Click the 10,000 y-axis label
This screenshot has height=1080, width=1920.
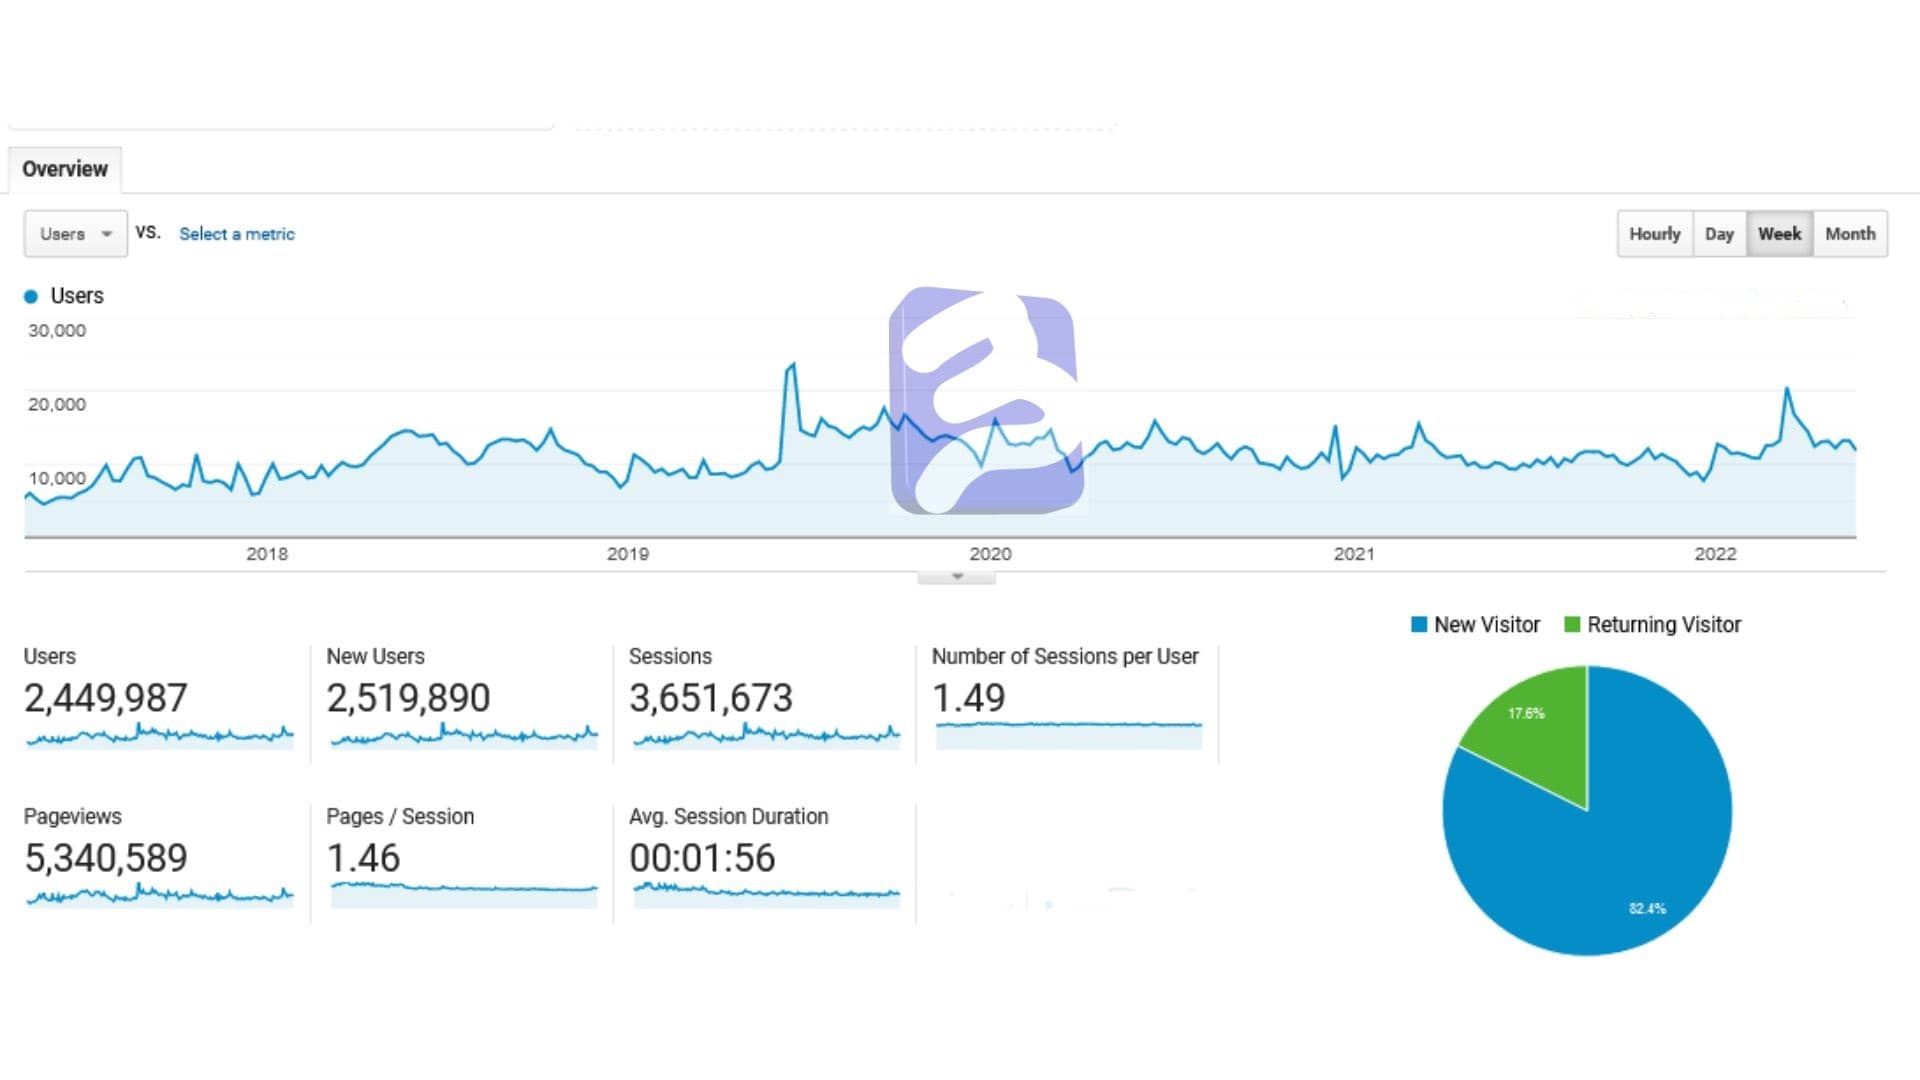tap(57, 478)
